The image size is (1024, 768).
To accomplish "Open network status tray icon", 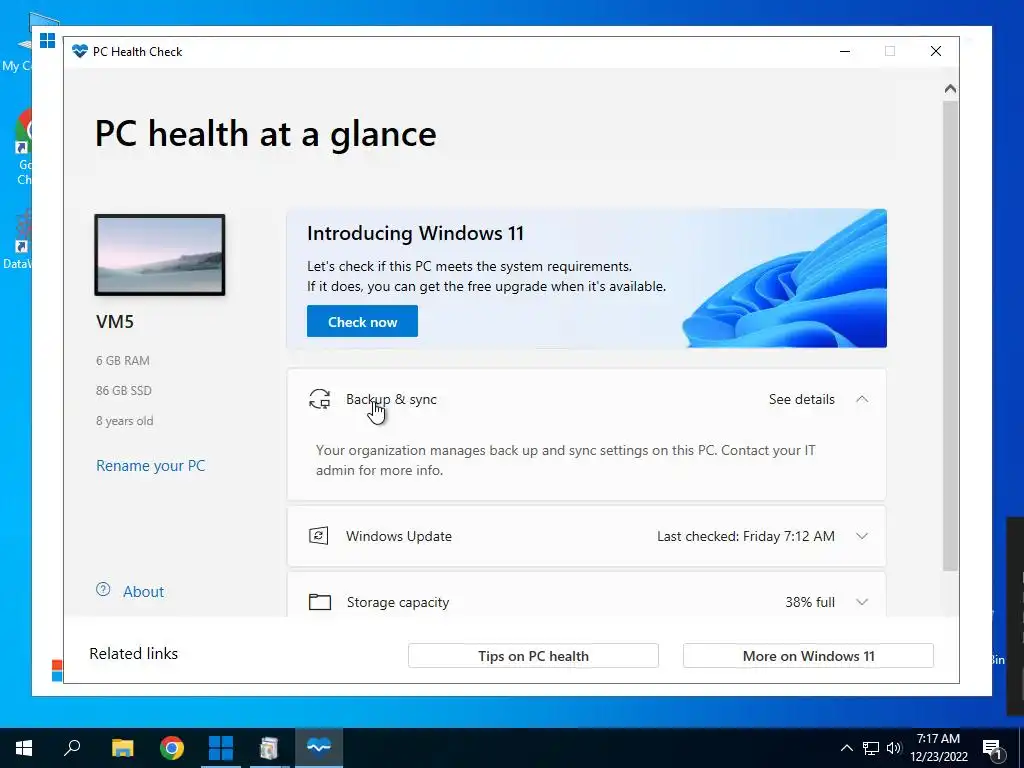I will point(871,748).
